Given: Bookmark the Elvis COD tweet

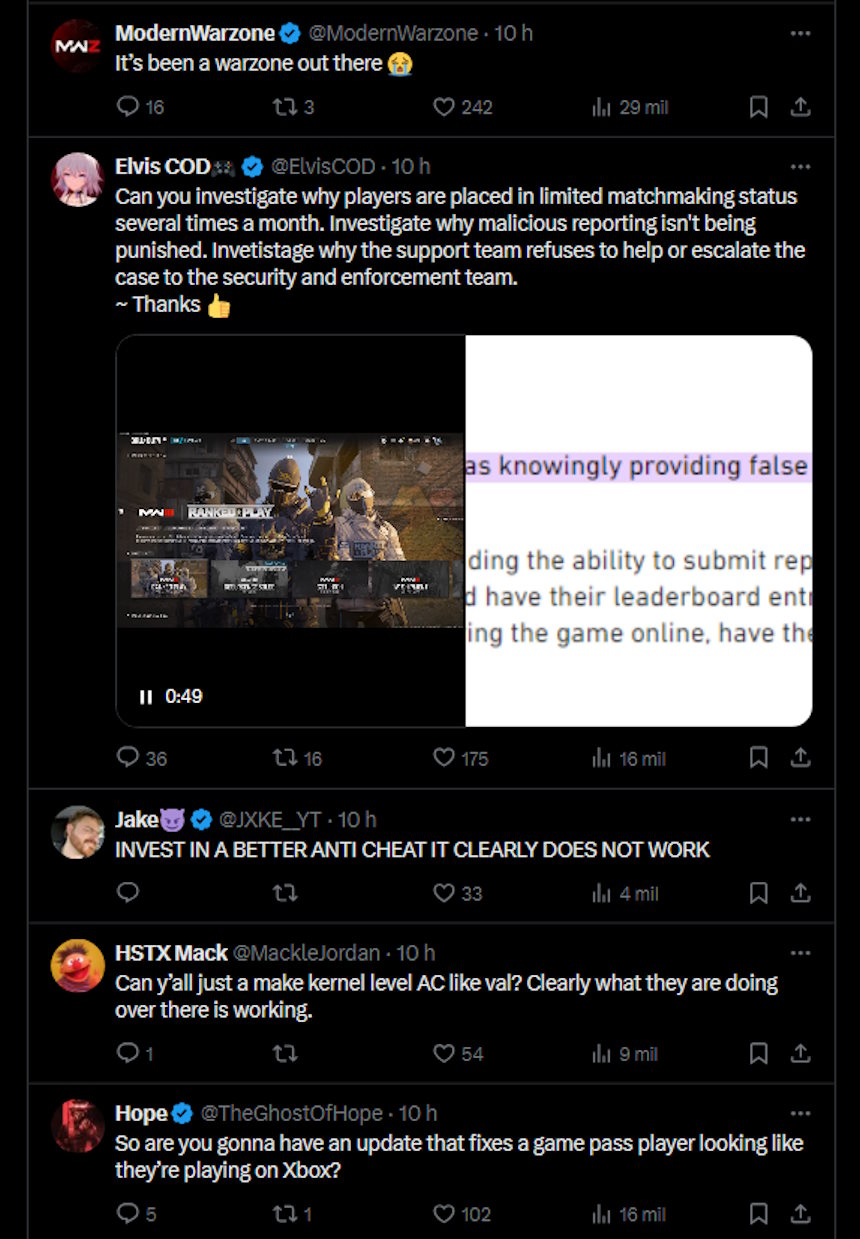Looking at the screenshot, I should (x=759, y=758).
